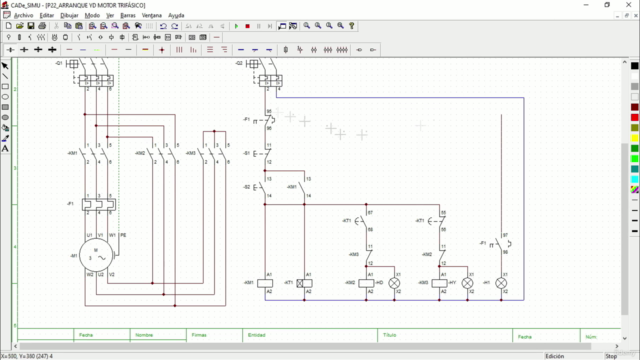Create a new document with the blank page icon
Screen dimensions: 640x360
(x=9, y=26)
